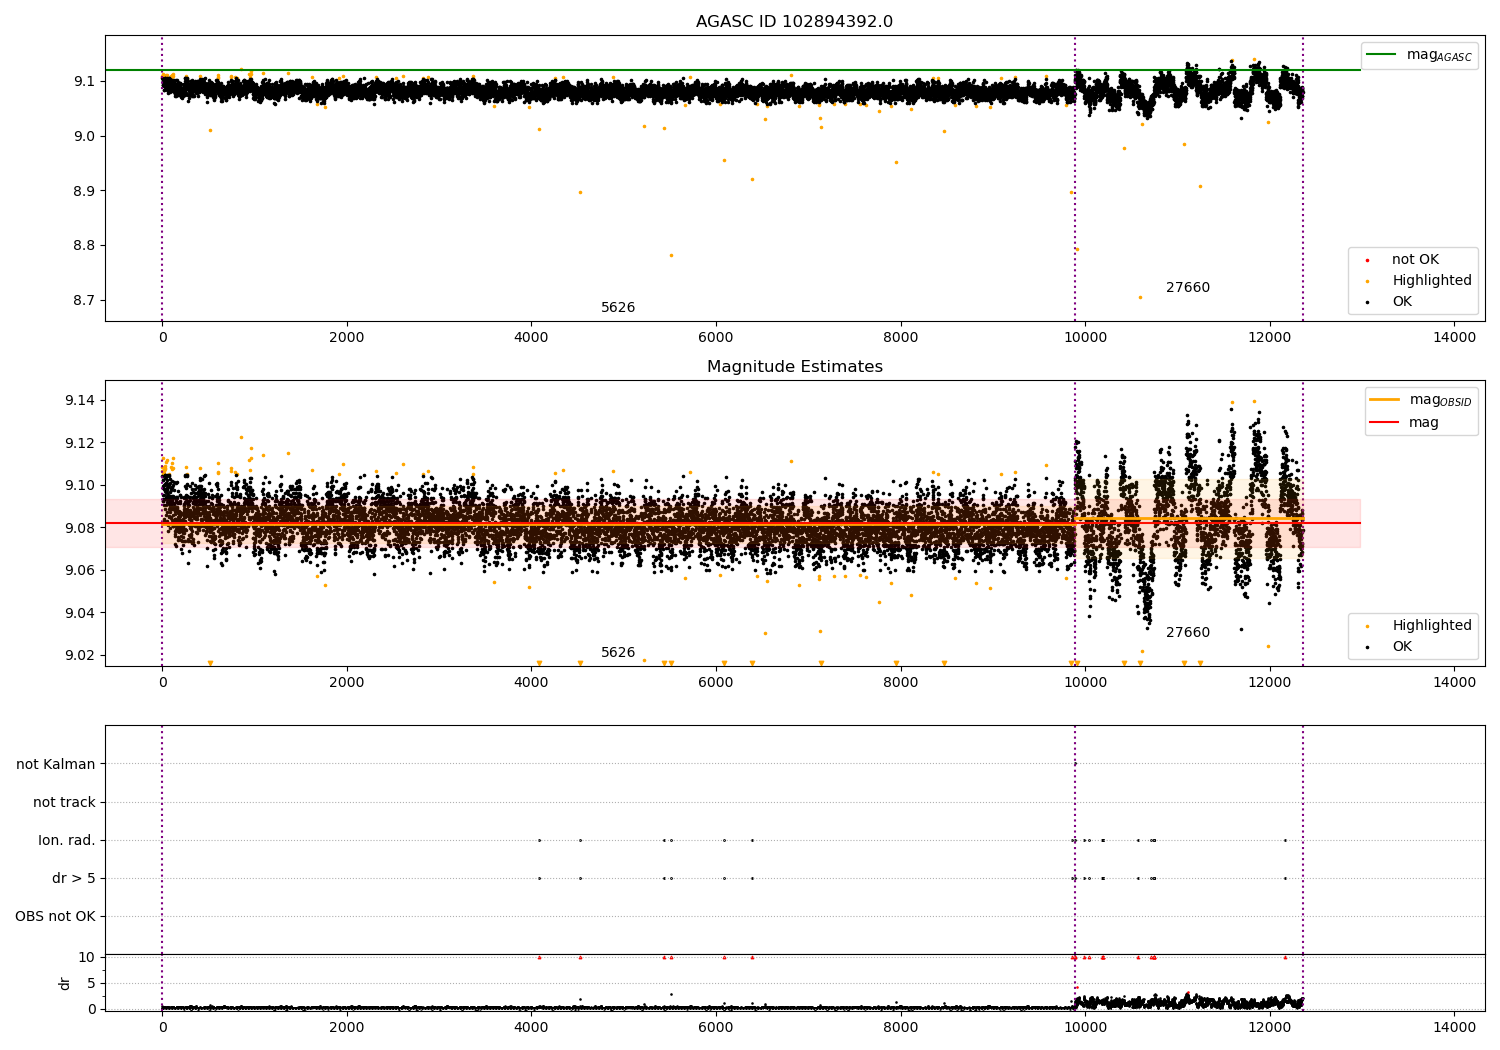Click the red 'mag' legend line
Image resolution: width=1500 pixels, height=1050 pixels.
1384,423
